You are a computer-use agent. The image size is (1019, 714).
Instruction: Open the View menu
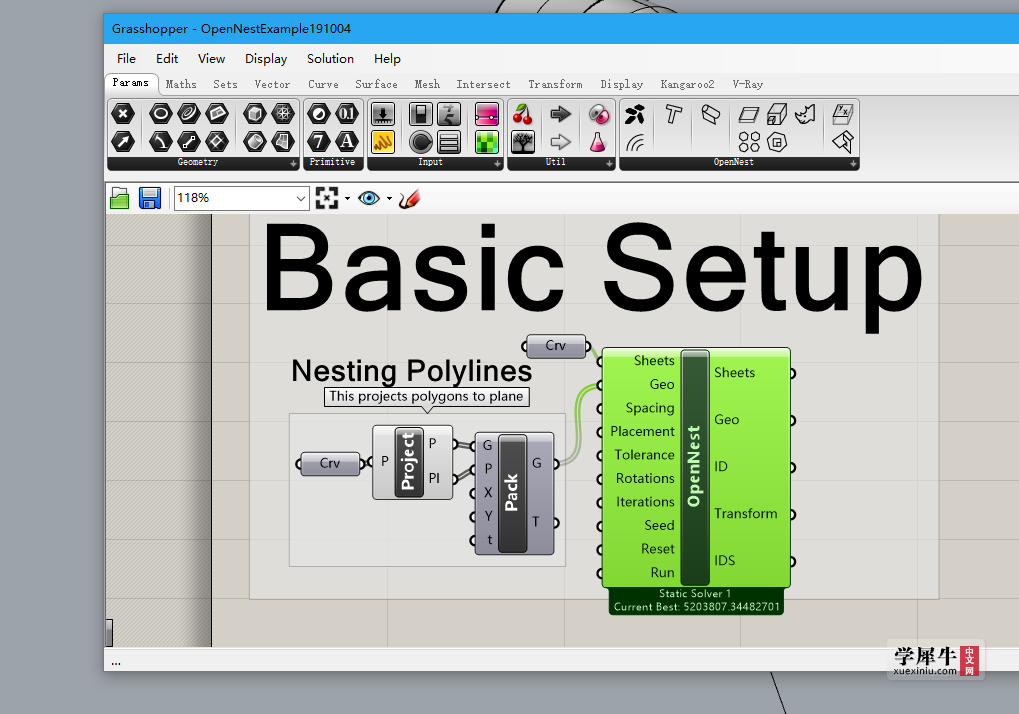[x=211, y=58]
